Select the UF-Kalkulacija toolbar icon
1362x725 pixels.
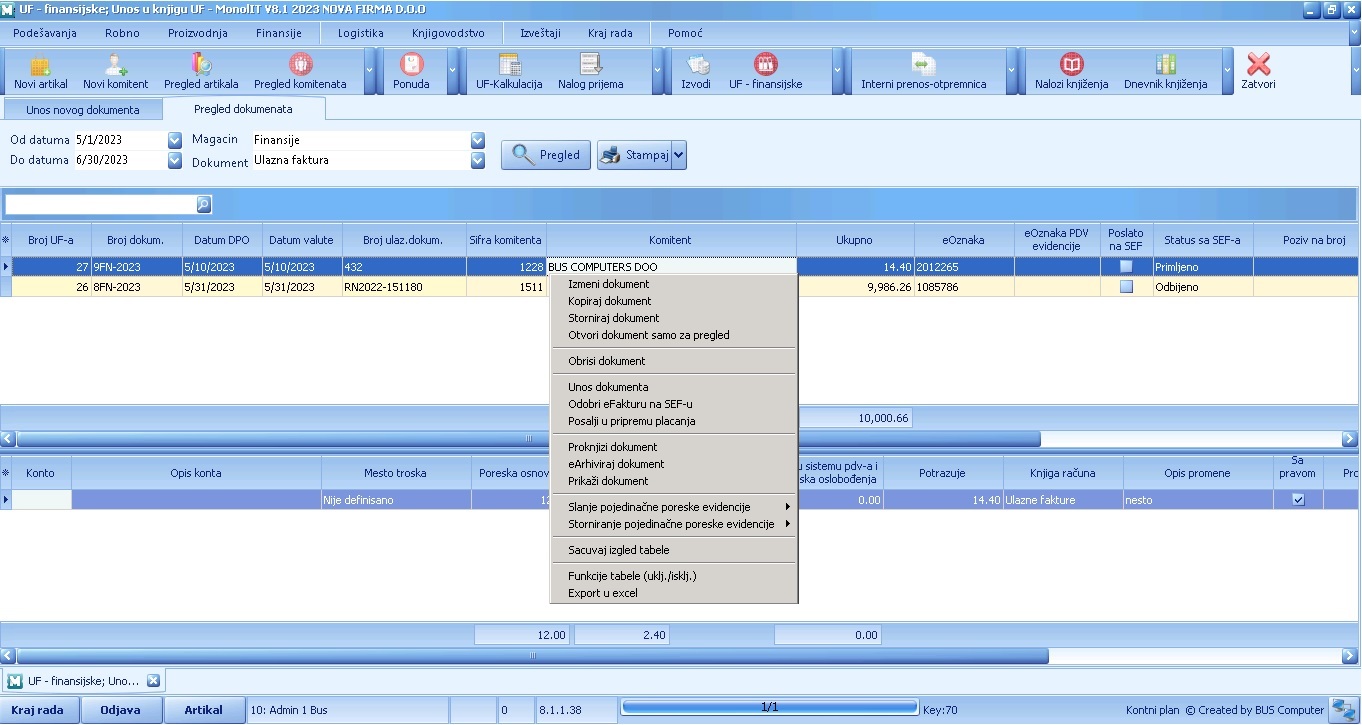click(509, 72)
